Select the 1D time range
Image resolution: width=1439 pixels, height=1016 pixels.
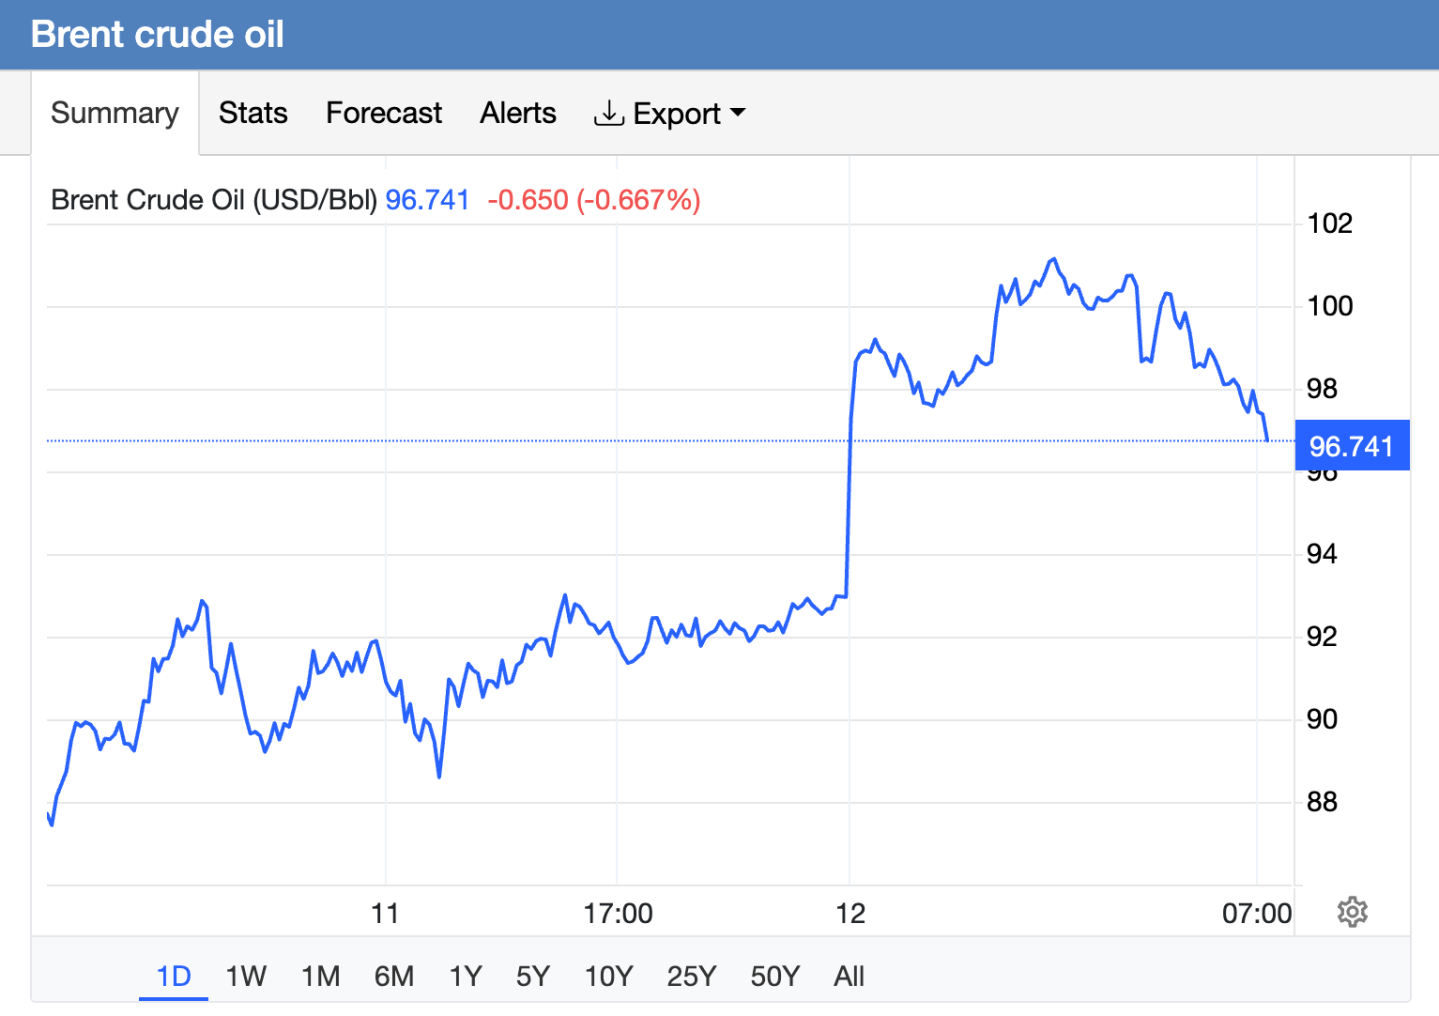click(x=174, y=976)
